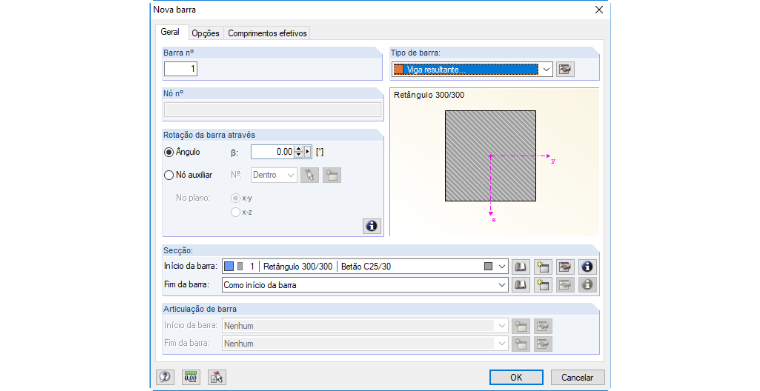Increase the β angle using the spinner
Screen dimensions: 760x391
tap(299, 149)
